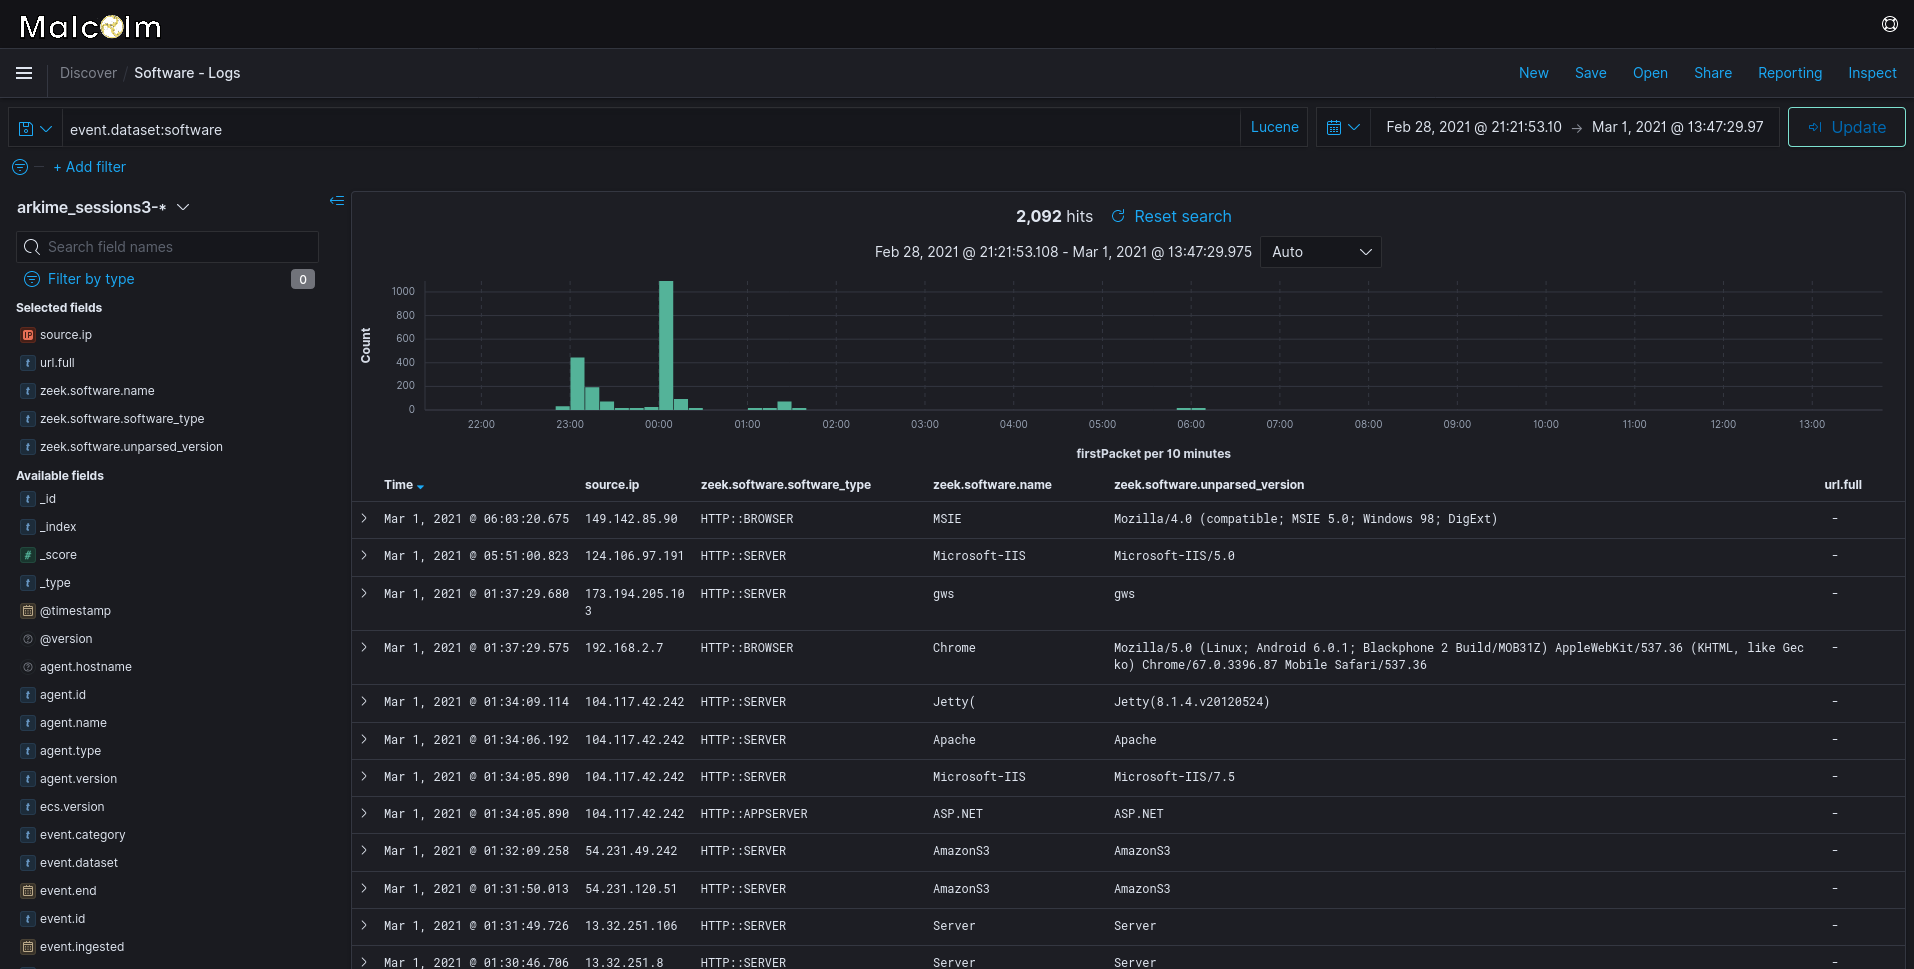Open the saved queries icon in the query bar
The height and width of the screenshot is (969, 1914).
[x=33, y=128]
